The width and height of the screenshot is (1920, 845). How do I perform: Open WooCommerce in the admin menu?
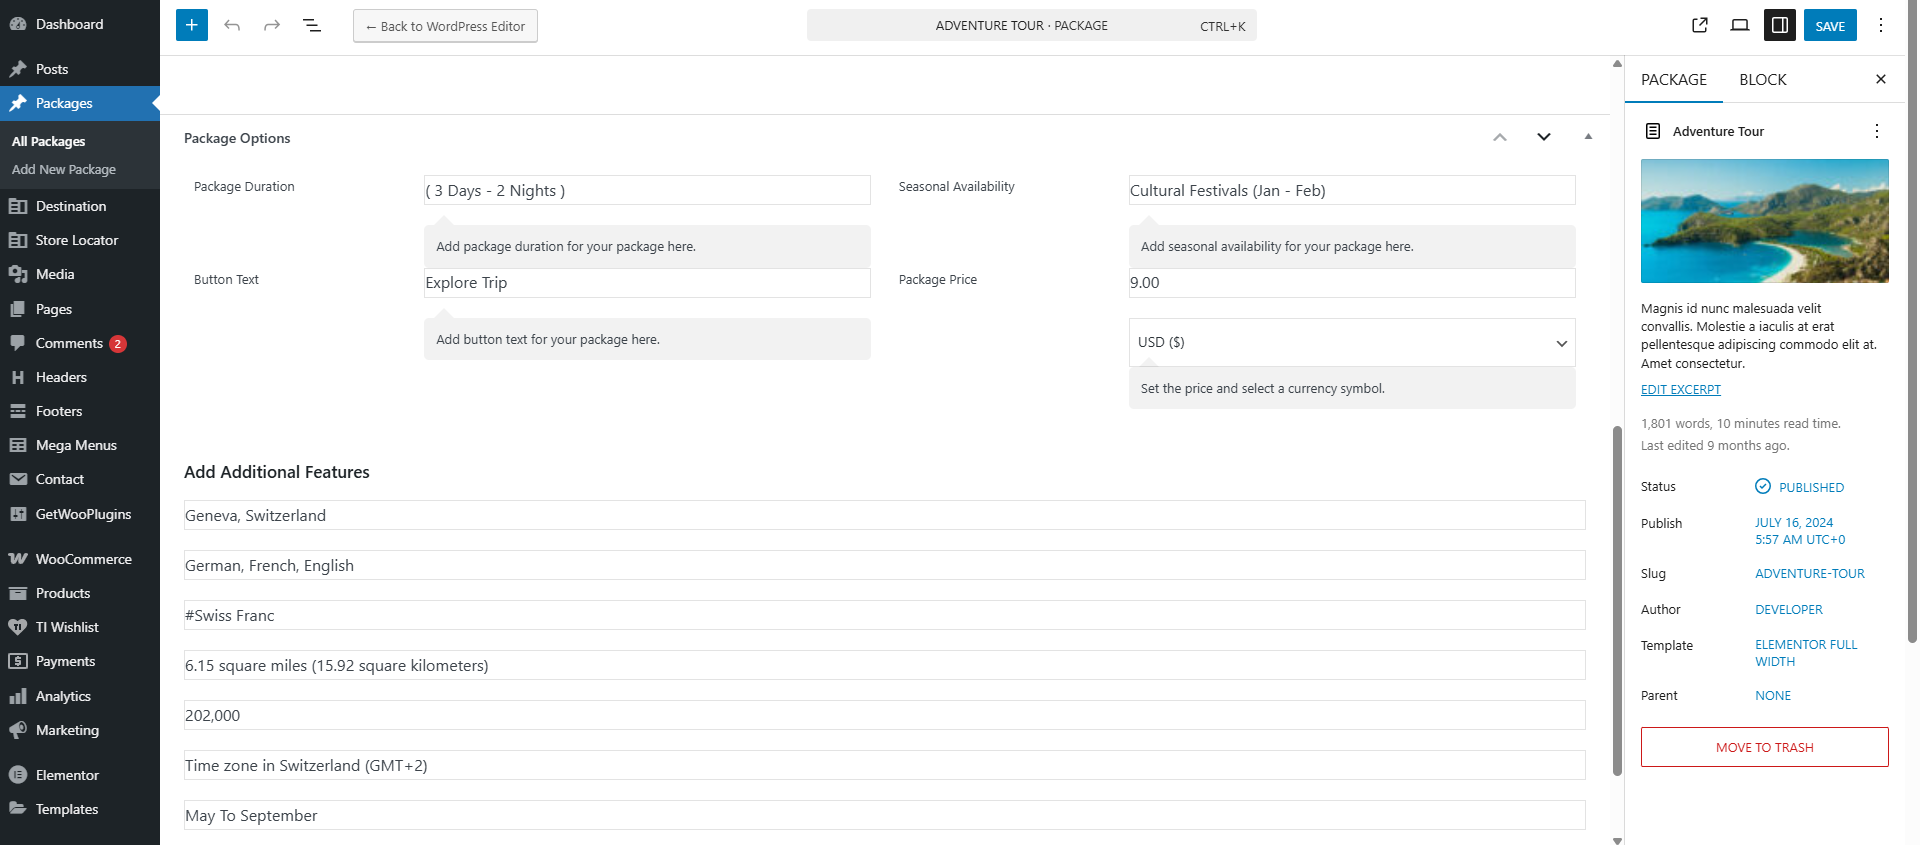tap(83, 559)
